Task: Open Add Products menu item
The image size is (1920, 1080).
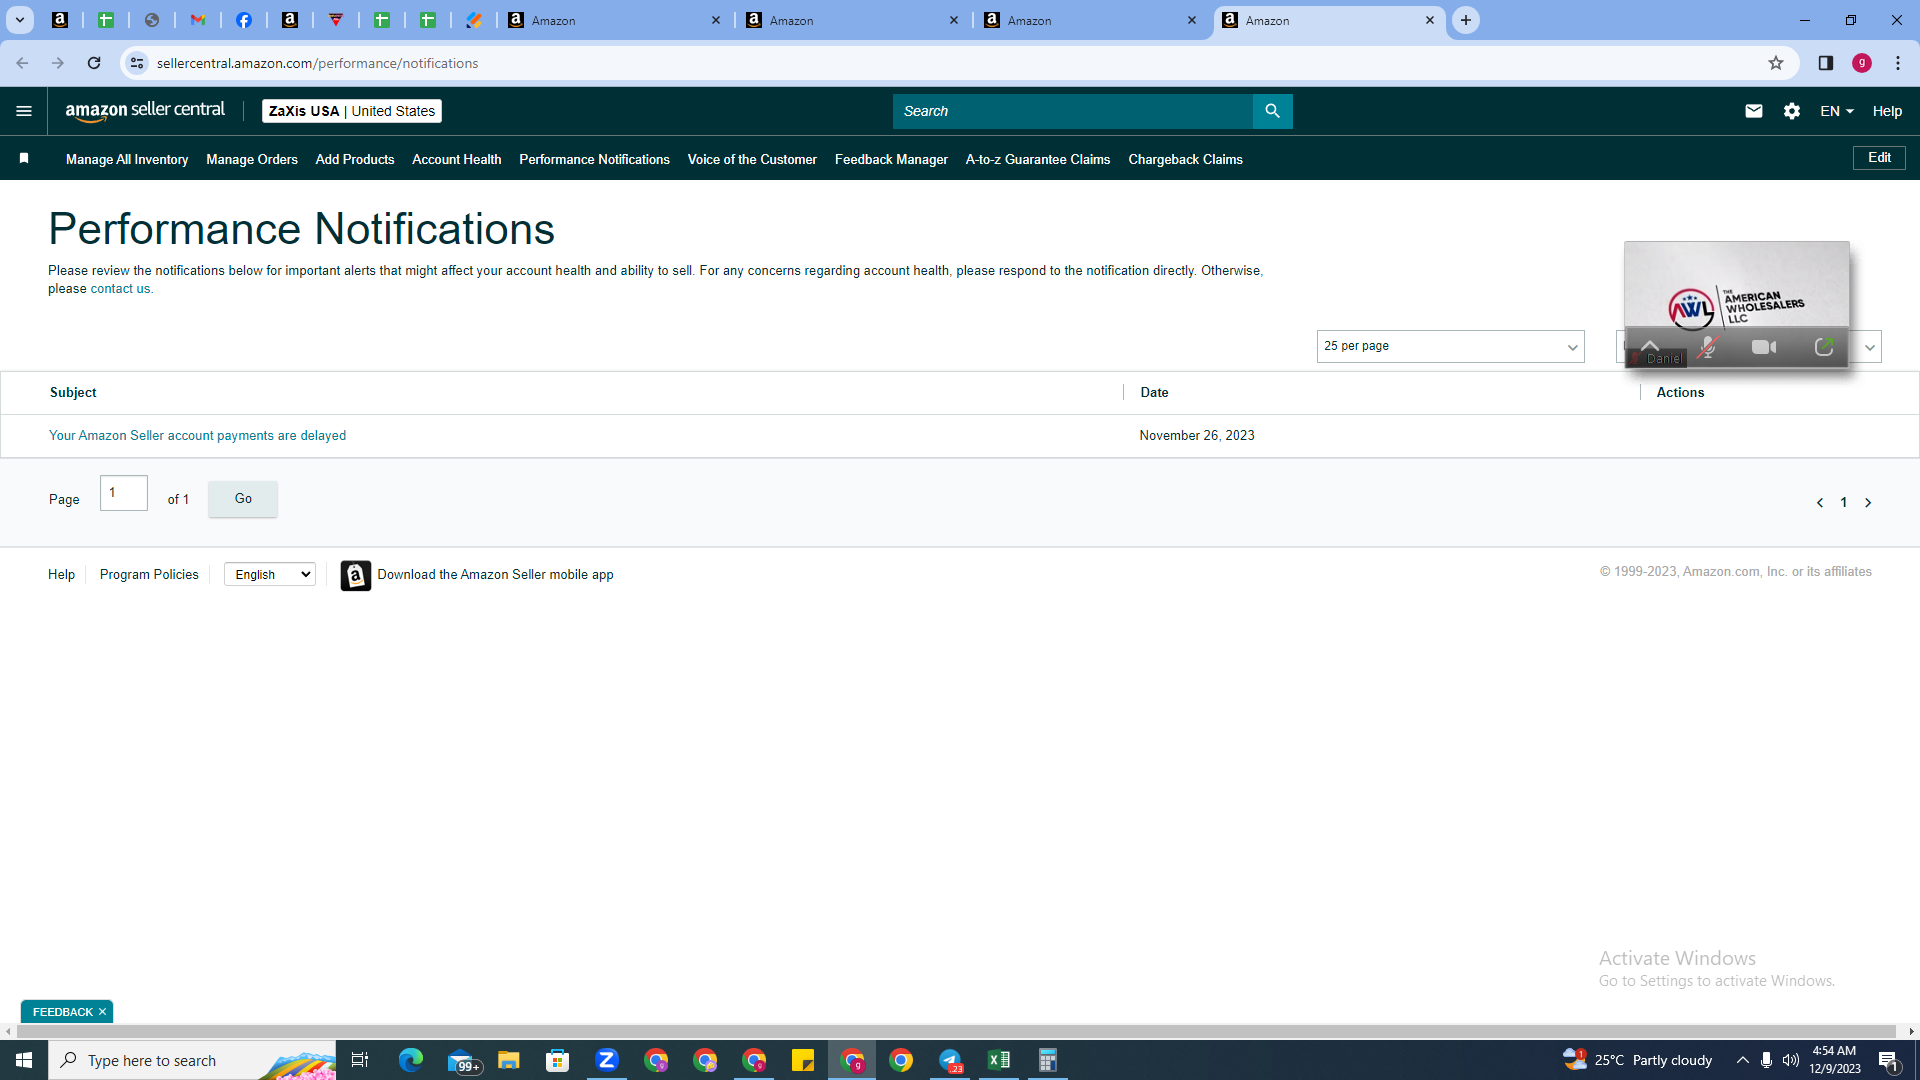Action: pyautogui.click(x=355, y=159)
